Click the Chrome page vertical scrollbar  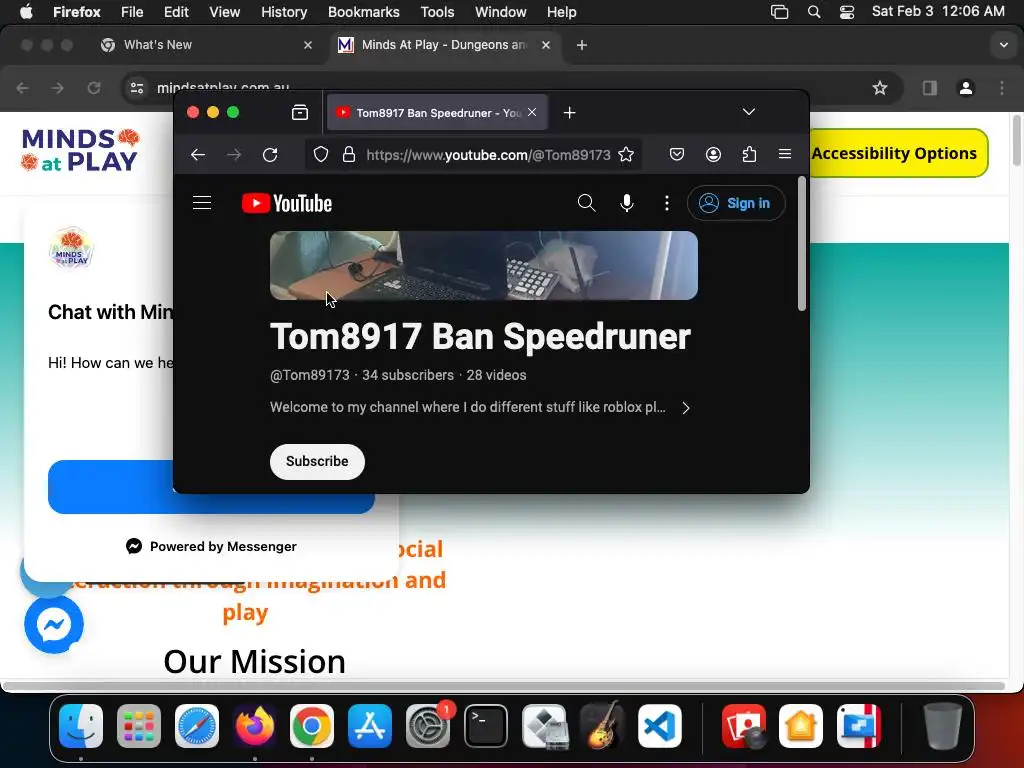tap(1016, 141)
